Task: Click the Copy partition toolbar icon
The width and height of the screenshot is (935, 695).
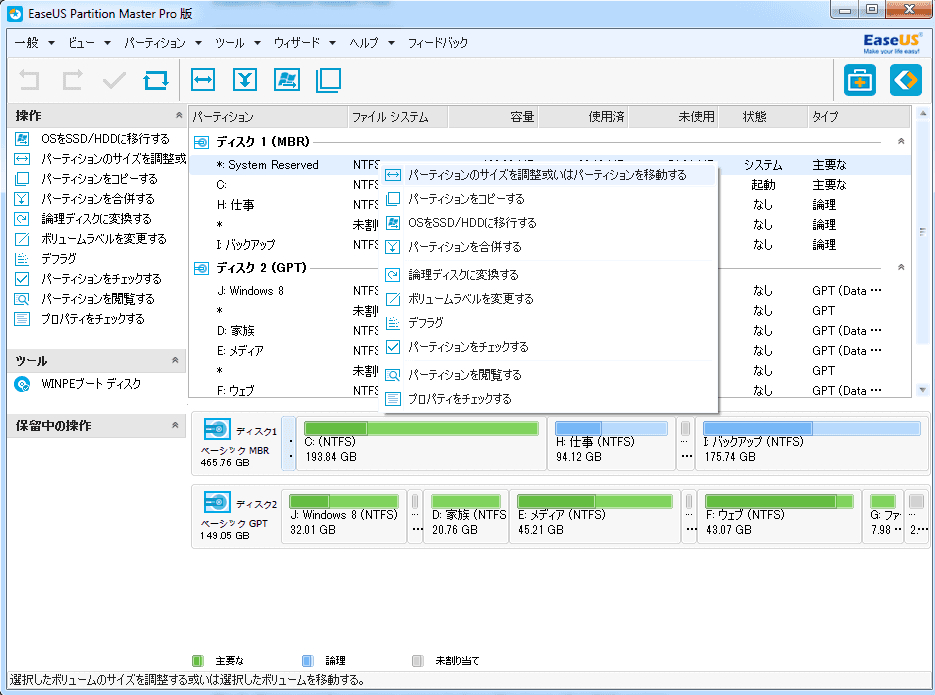Action: [329, 79]
